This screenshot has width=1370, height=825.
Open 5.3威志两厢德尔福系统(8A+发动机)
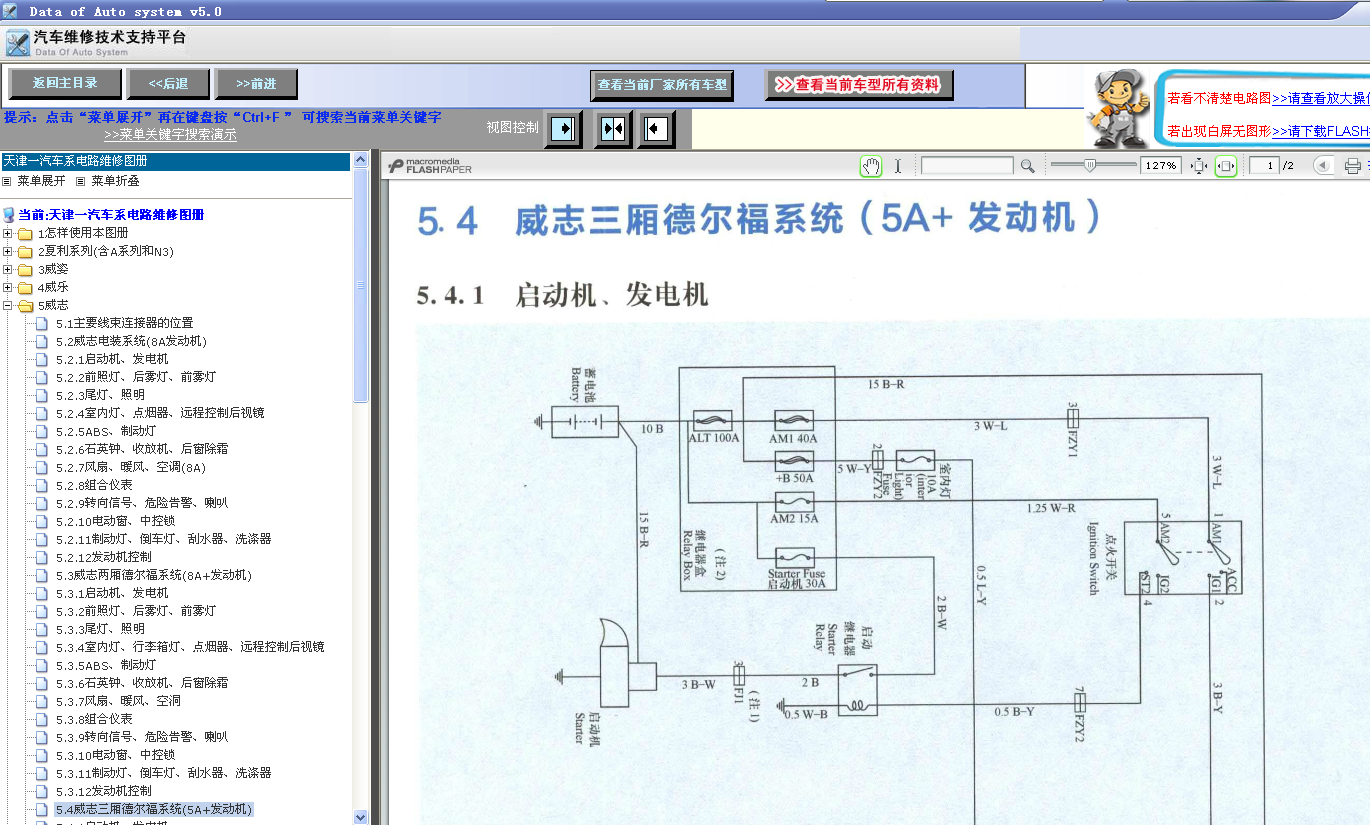154,575
